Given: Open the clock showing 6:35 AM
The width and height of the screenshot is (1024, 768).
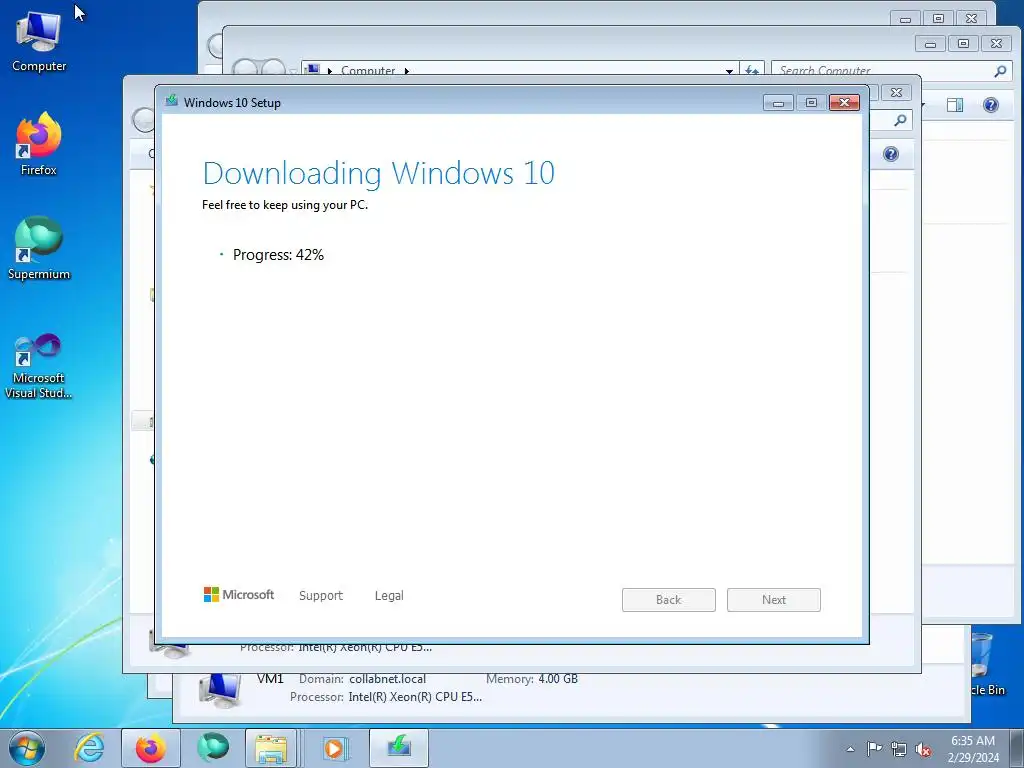Looking at the screenshot, I should (972, 749).
